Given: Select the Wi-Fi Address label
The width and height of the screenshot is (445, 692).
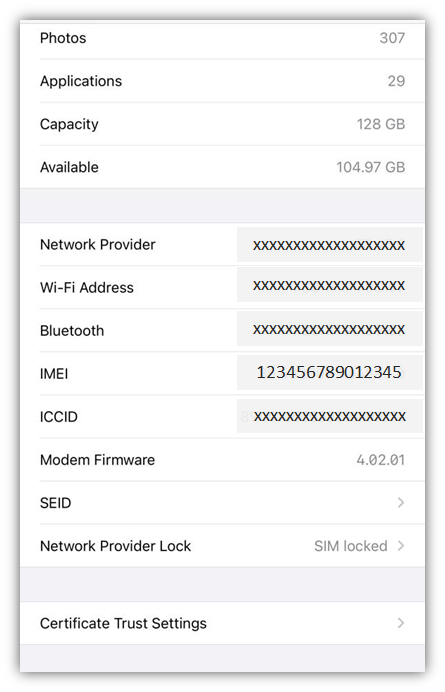Looking at the screenshot, I should click(x=87, y=288).
